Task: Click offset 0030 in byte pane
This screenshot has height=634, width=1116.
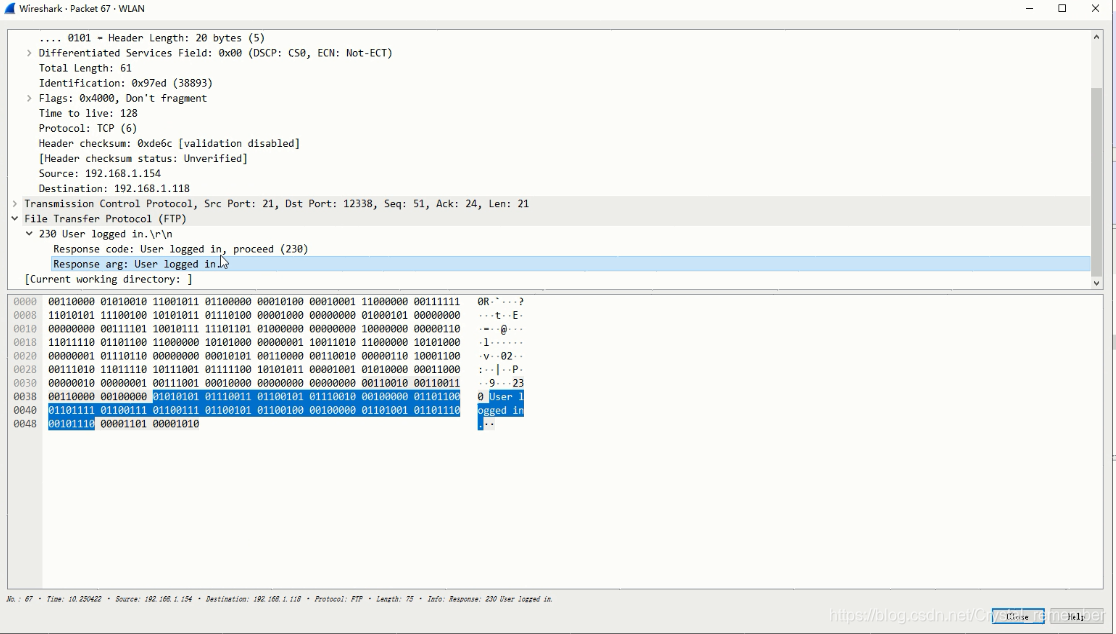Action: (x=25, y=383)
